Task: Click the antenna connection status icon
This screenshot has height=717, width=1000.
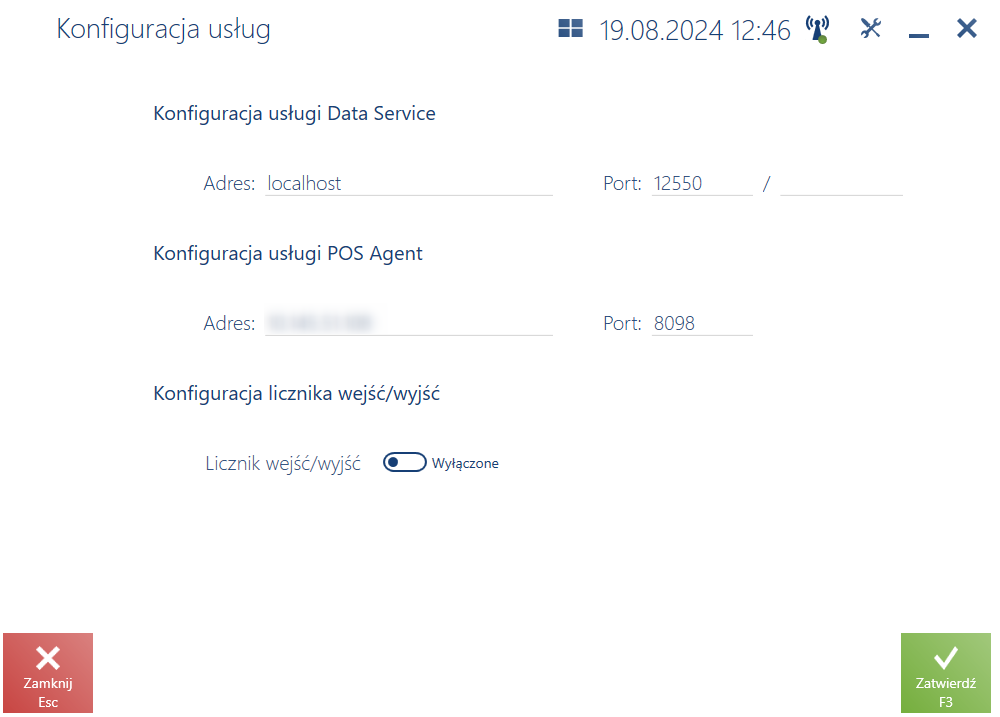Action: (x=817, y=29)
